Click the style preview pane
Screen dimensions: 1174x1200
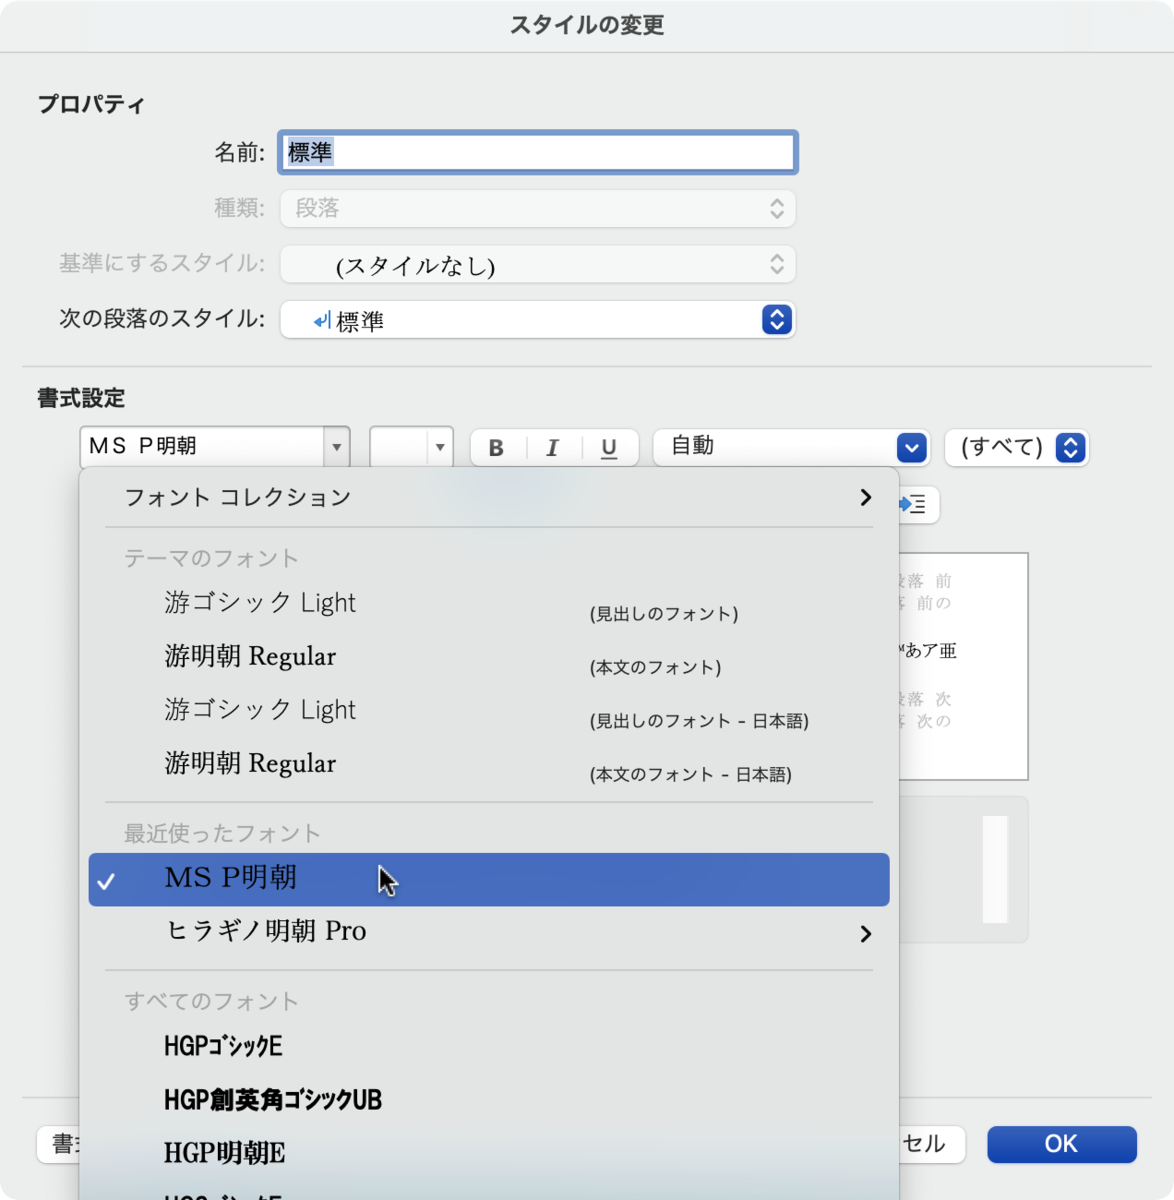tap(963, 666)
